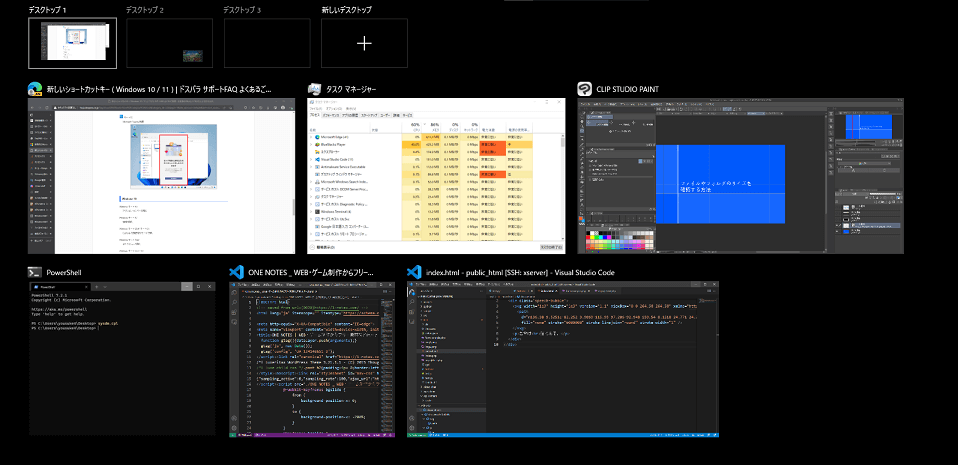Click the CLIP STUDIO PAINT title text
Screen dimensions: 958x465
pyautogui.click(x=627, y=89)
